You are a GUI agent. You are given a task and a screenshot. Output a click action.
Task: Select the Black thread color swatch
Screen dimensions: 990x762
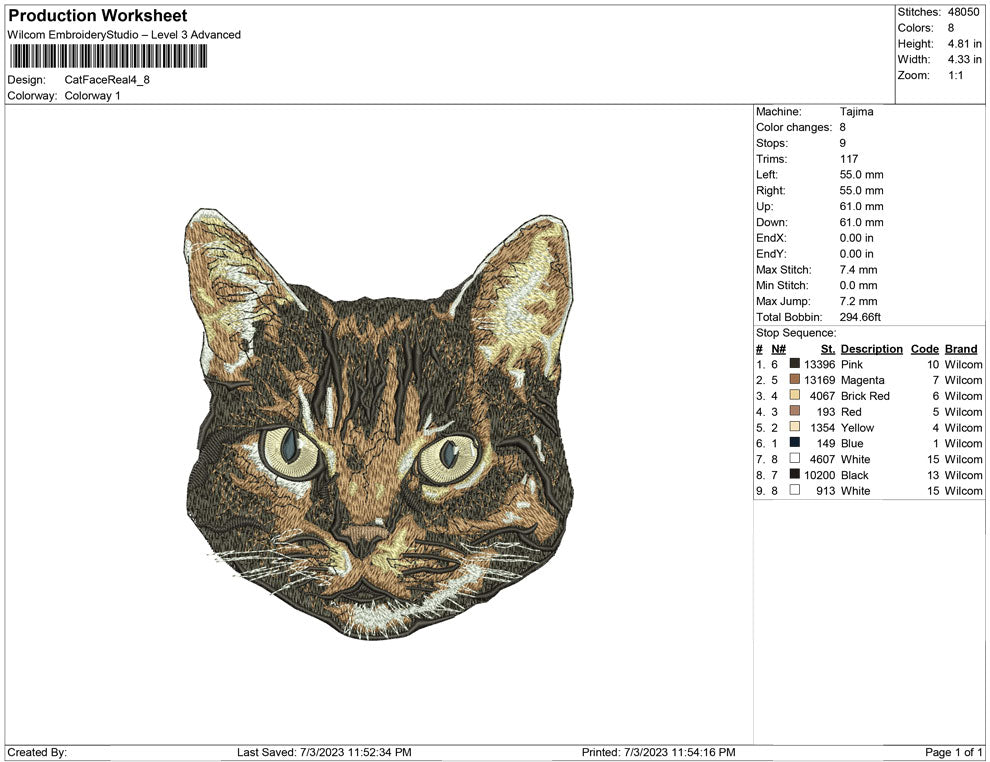795,475
